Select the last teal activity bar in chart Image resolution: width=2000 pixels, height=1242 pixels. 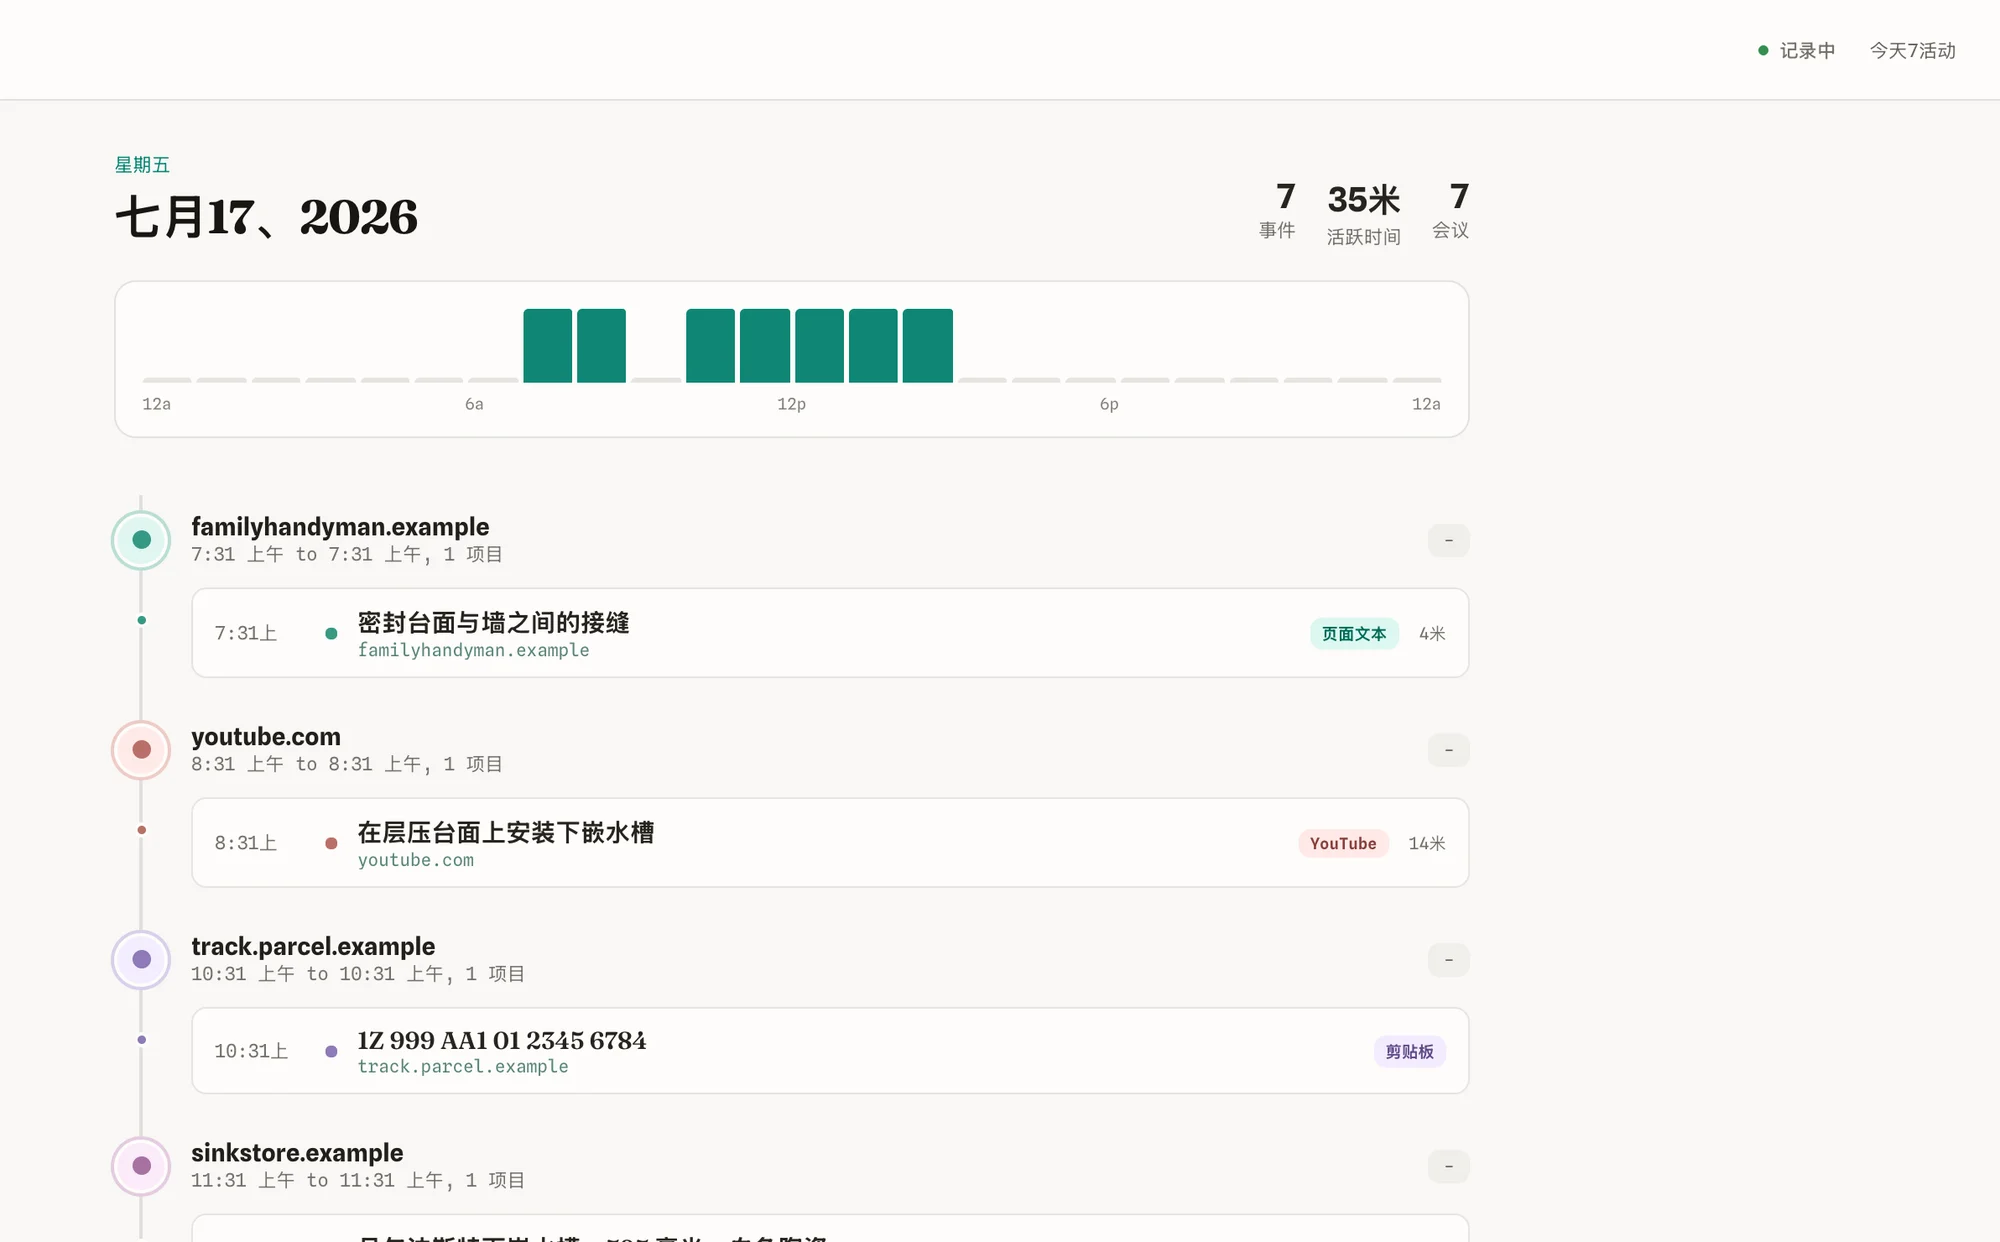point(927,346)
